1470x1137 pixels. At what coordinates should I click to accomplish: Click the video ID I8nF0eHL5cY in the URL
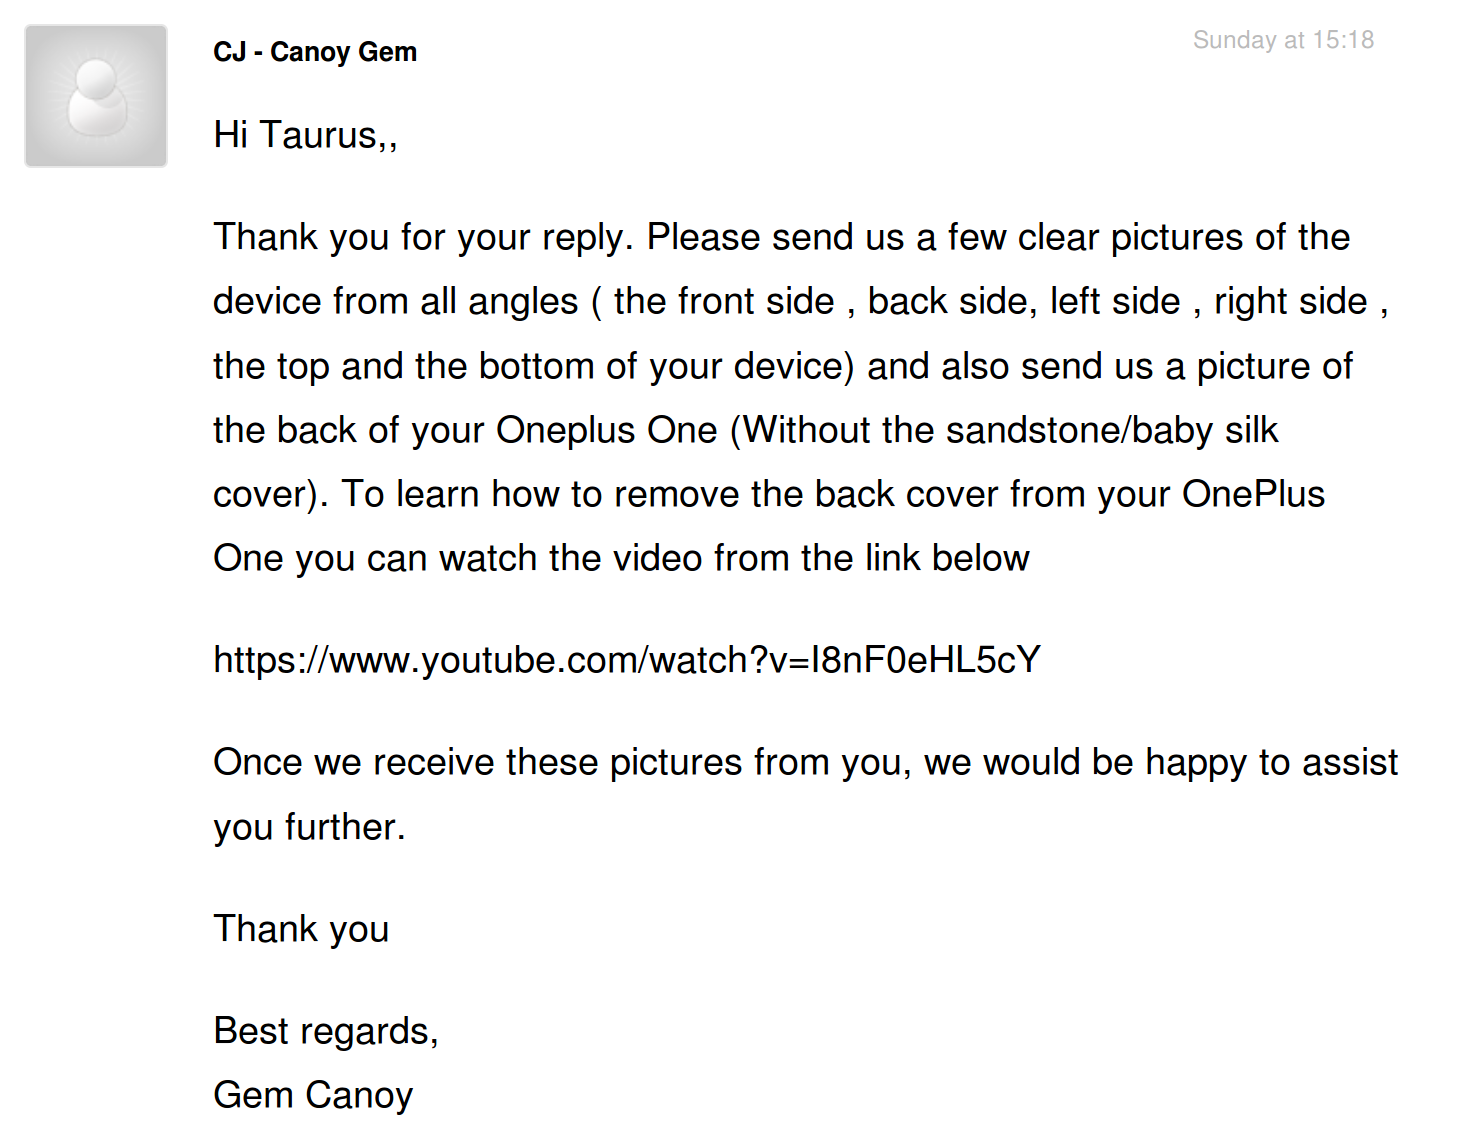[926, 660]
